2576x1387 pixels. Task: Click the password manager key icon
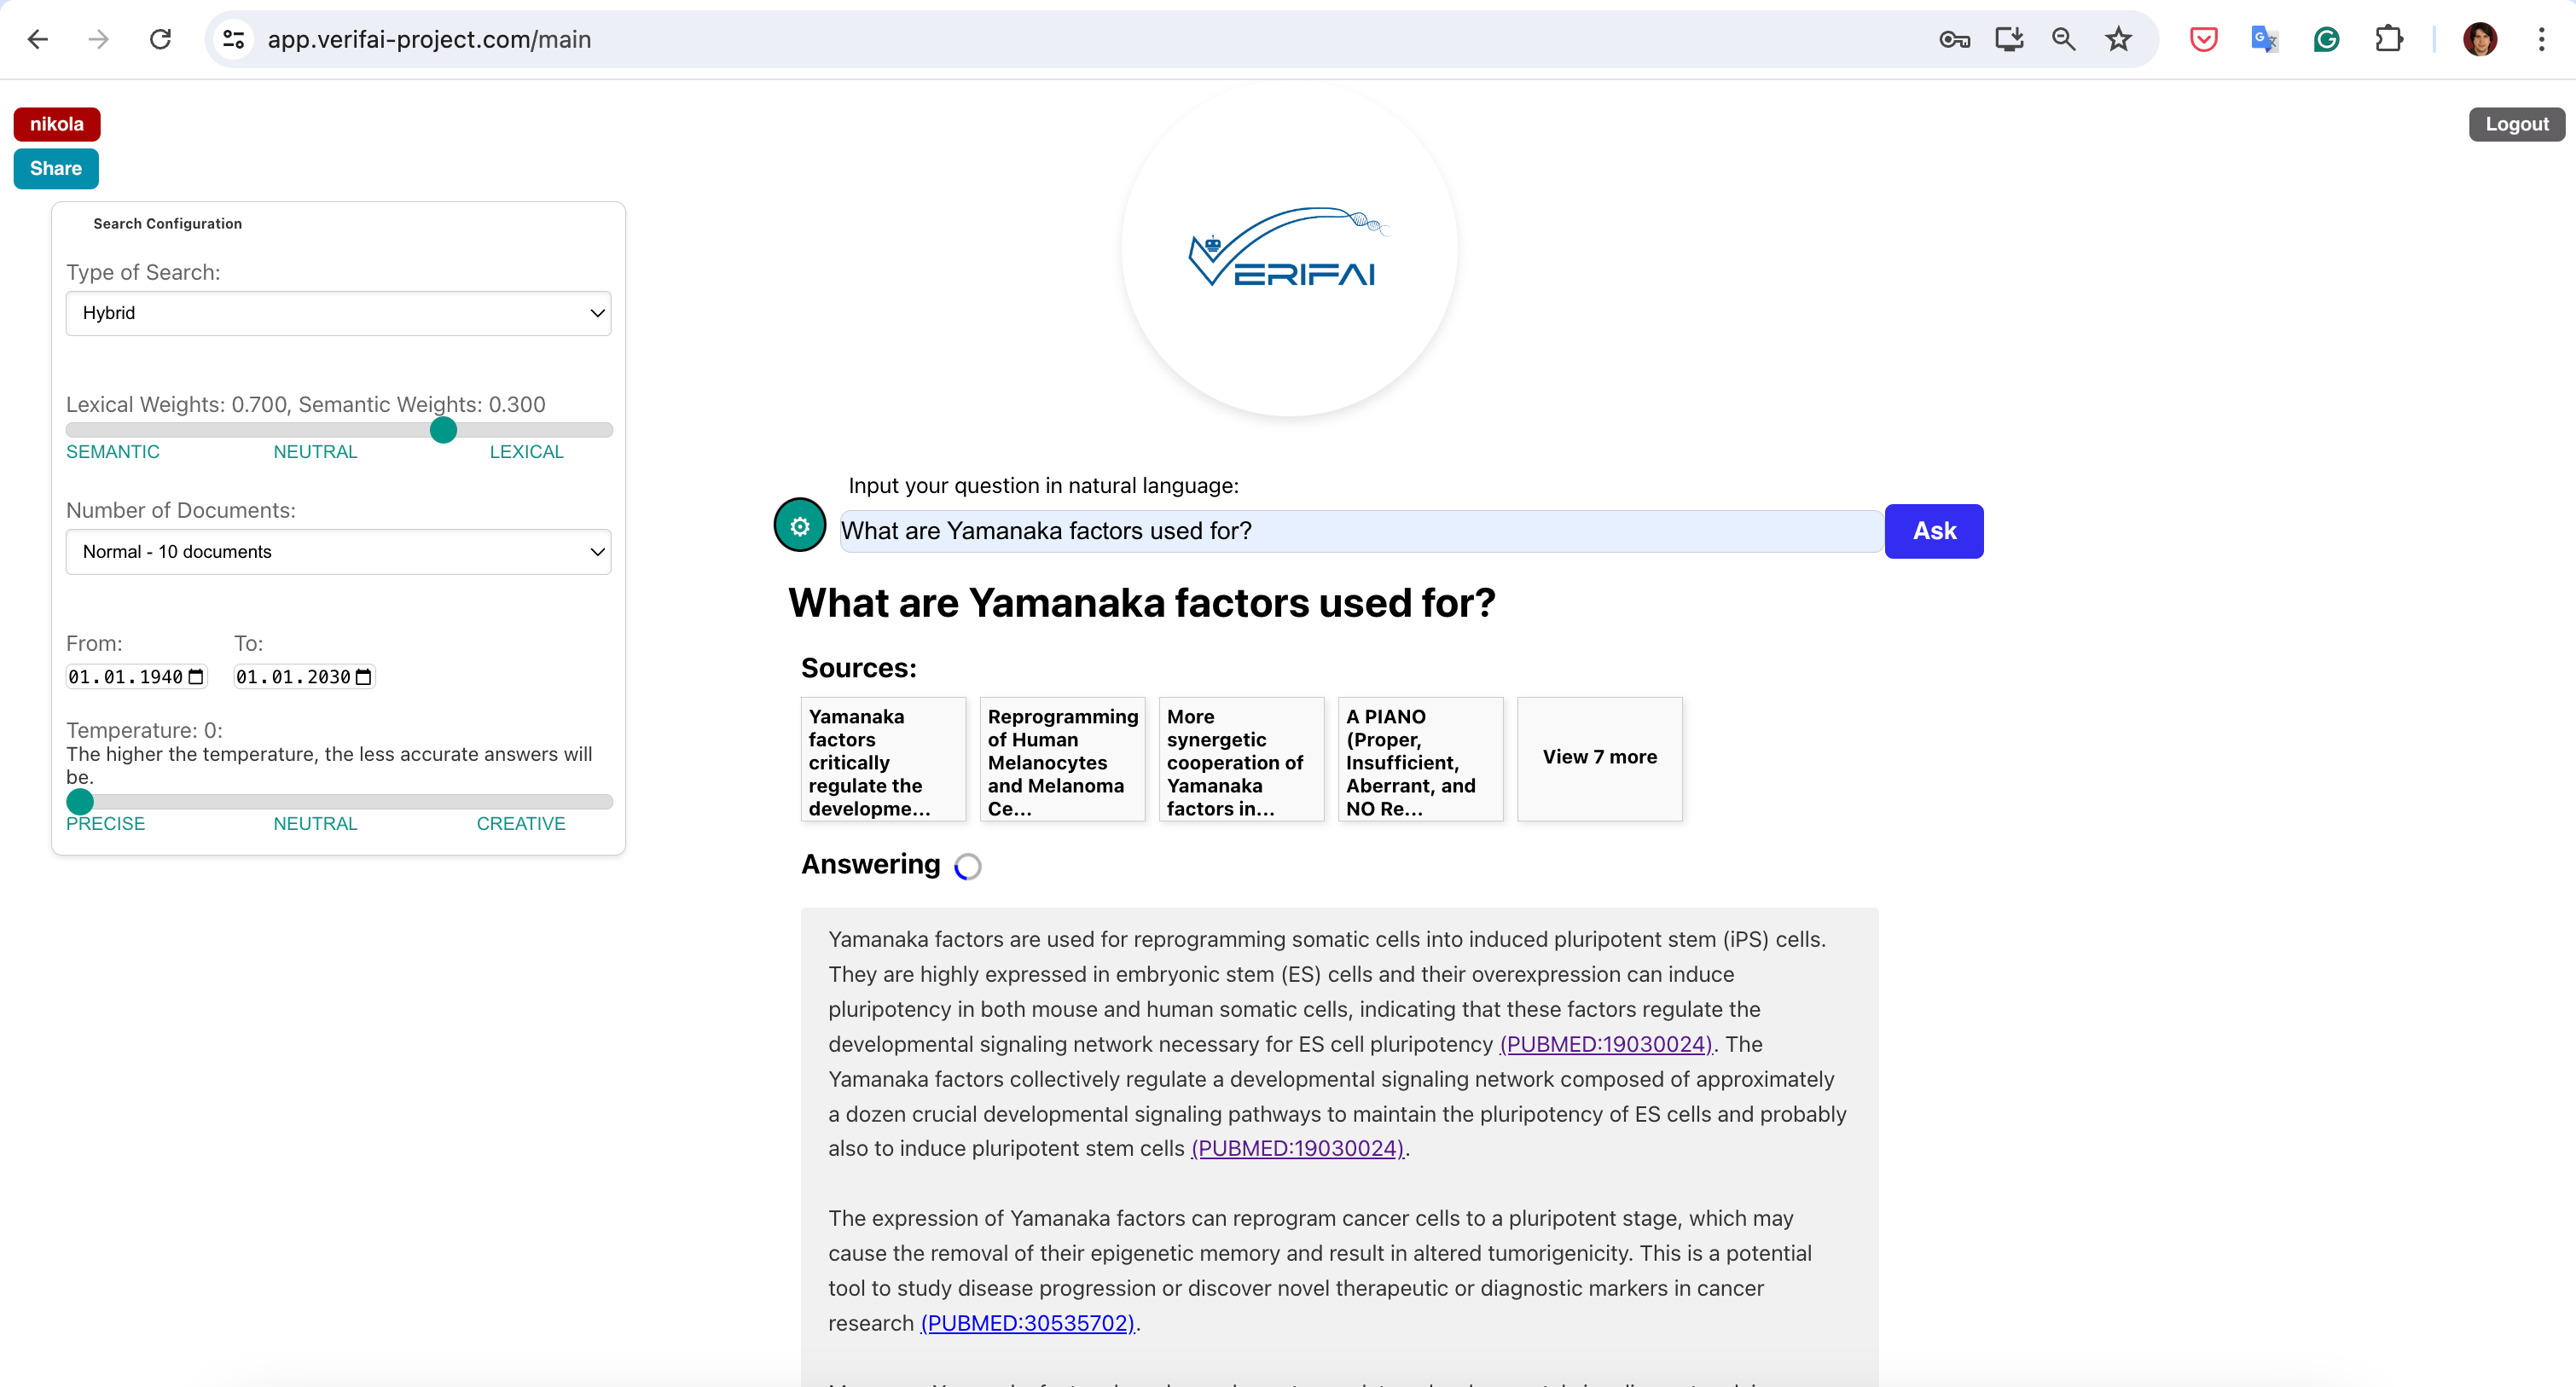click(x=1954, y=39)
